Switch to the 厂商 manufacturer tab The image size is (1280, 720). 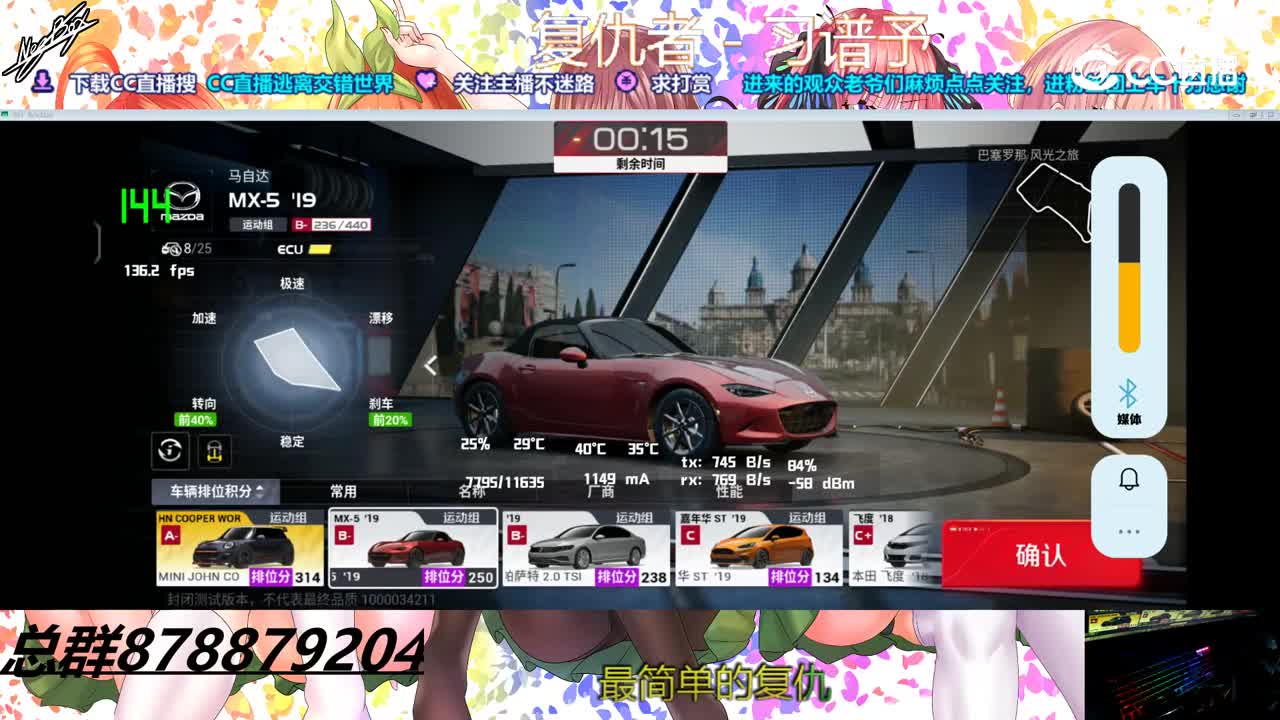tap(601, 491)
